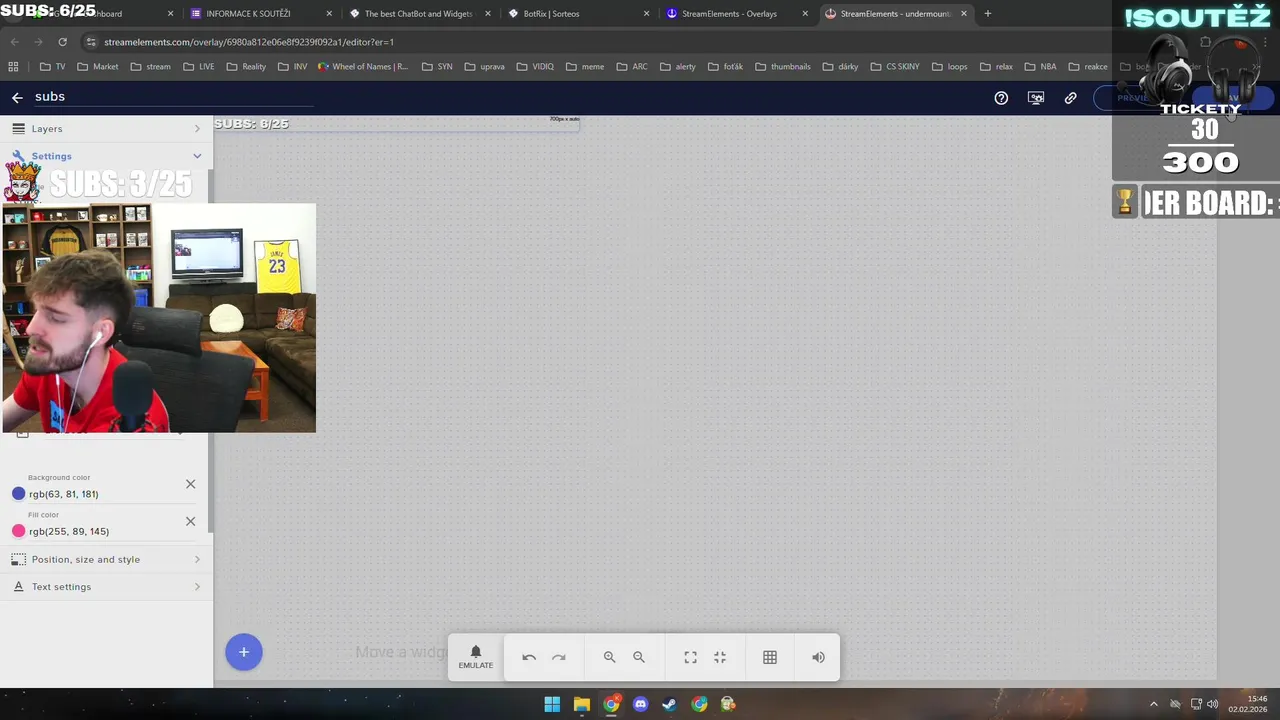Click the Text settings letter icon
The height and width of the screenshot is (720, 1280).
tap(18, 587)
